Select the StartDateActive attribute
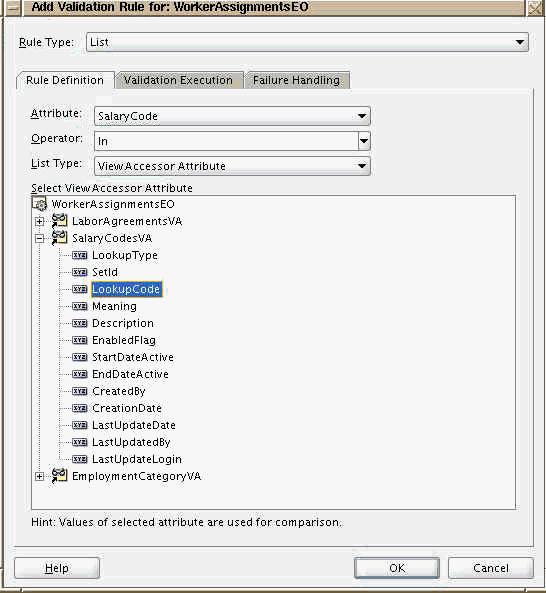 tap(133, 357)
